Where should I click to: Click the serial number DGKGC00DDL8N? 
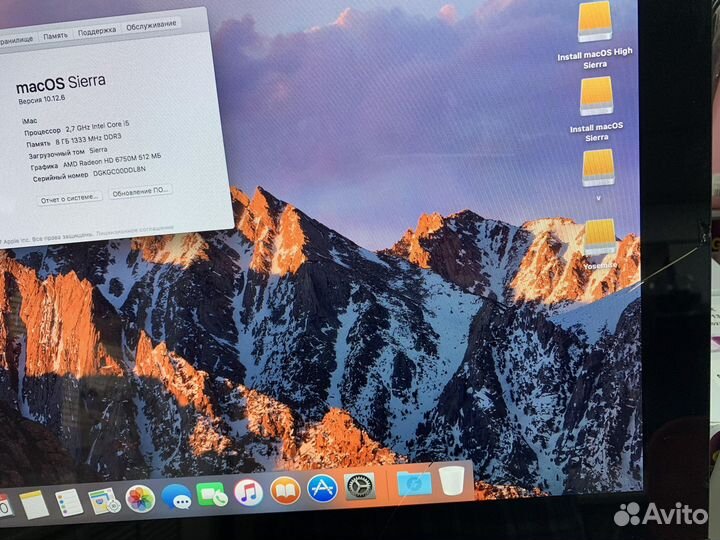(x=119, y=171)
